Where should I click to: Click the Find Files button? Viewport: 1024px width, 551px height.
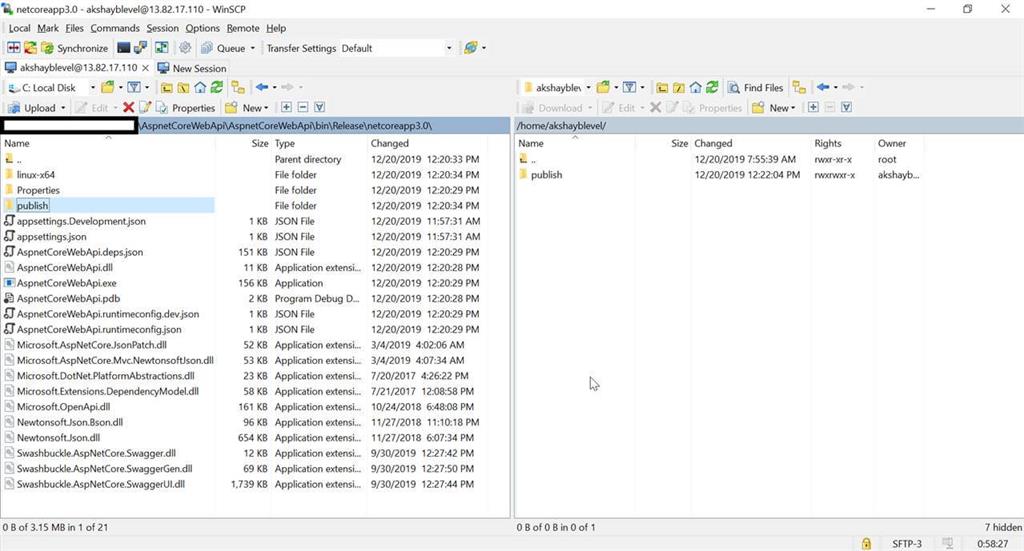tap(756, 87)
